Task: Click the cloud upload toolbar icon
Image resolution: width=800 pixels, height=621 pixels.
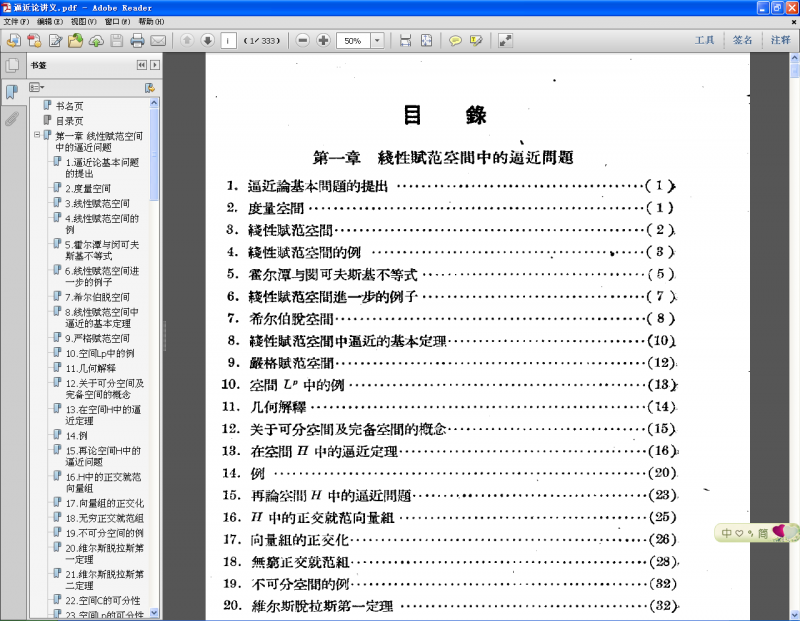Action: pos(96,40)
